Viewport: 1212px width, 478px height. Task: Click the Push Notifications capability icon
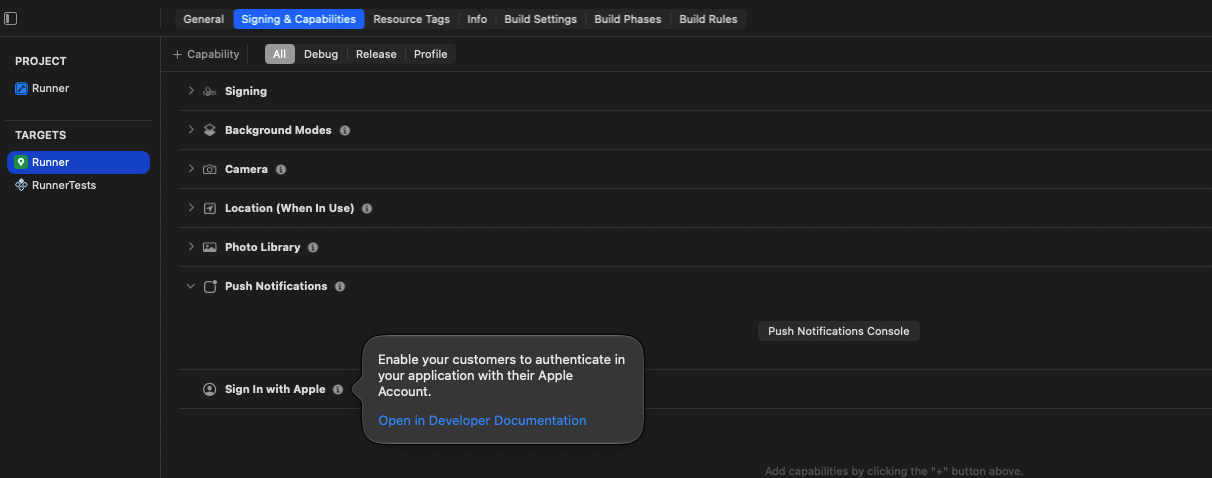[210, 286]
